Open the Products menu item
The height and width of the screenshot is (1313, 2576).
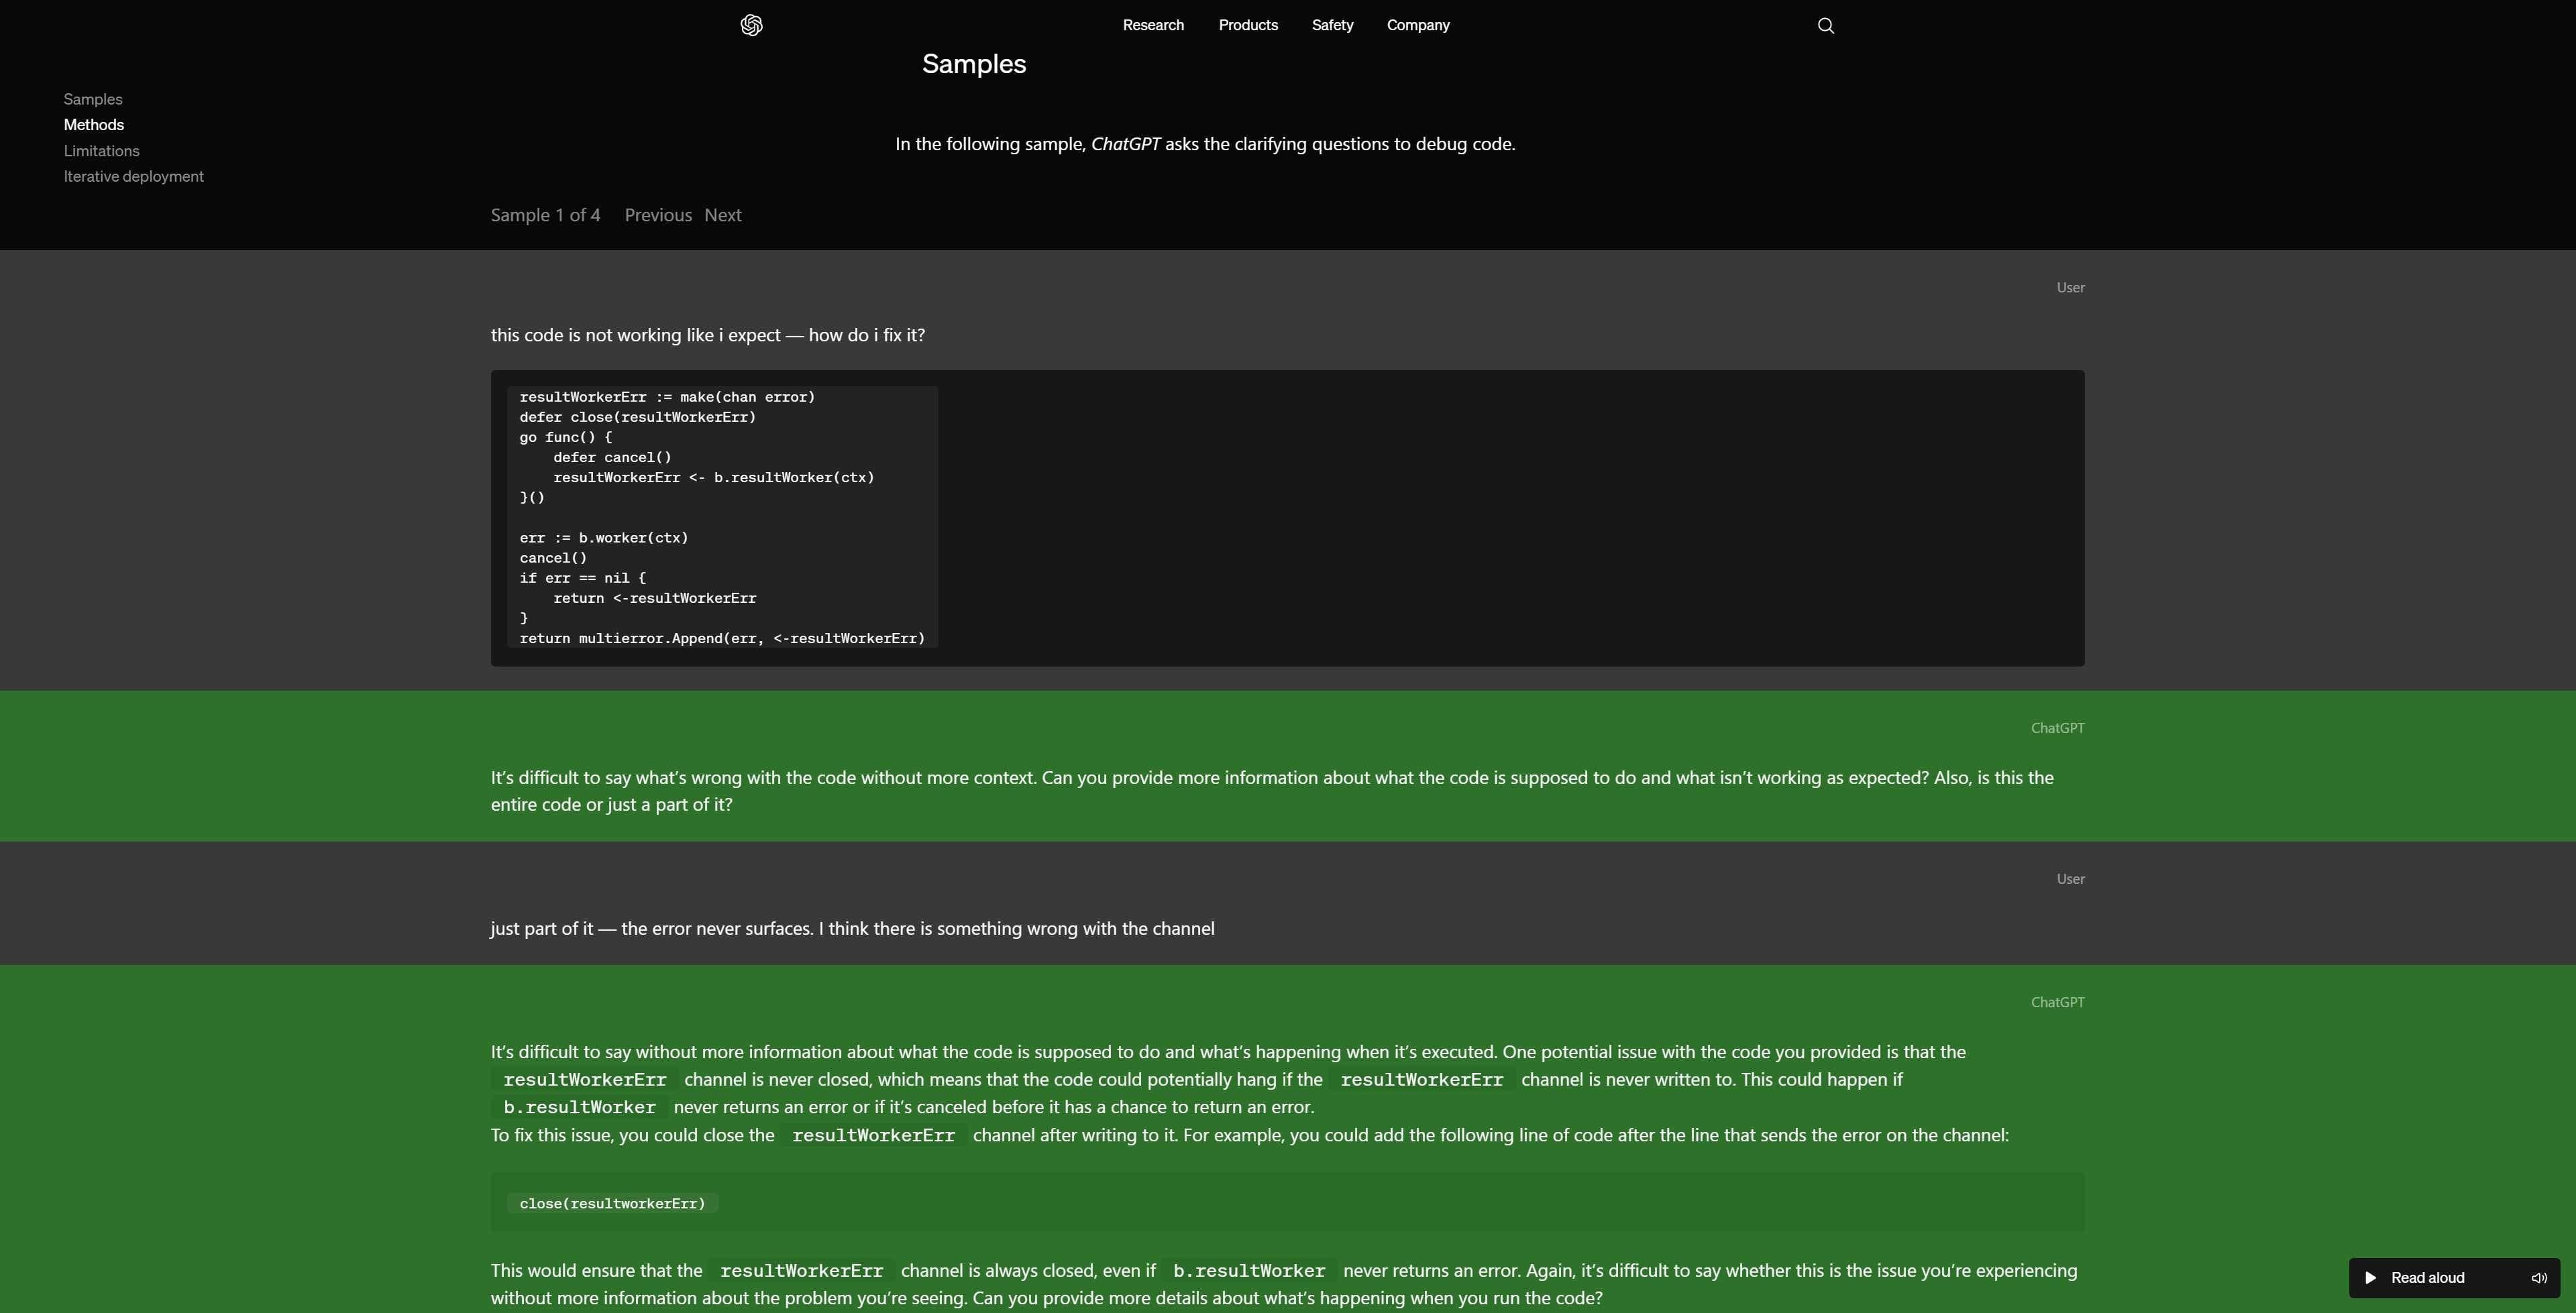point(1248,25)
